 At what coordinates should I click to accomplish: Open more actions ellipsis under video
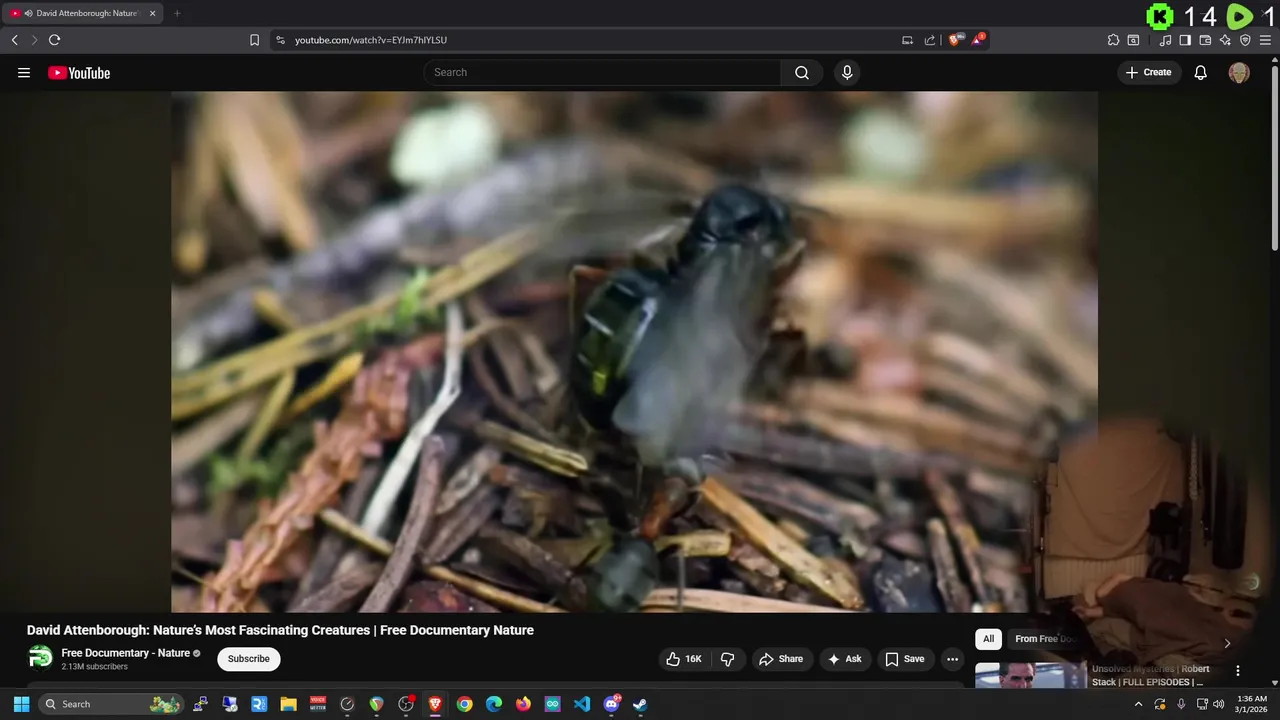(952, 659)
